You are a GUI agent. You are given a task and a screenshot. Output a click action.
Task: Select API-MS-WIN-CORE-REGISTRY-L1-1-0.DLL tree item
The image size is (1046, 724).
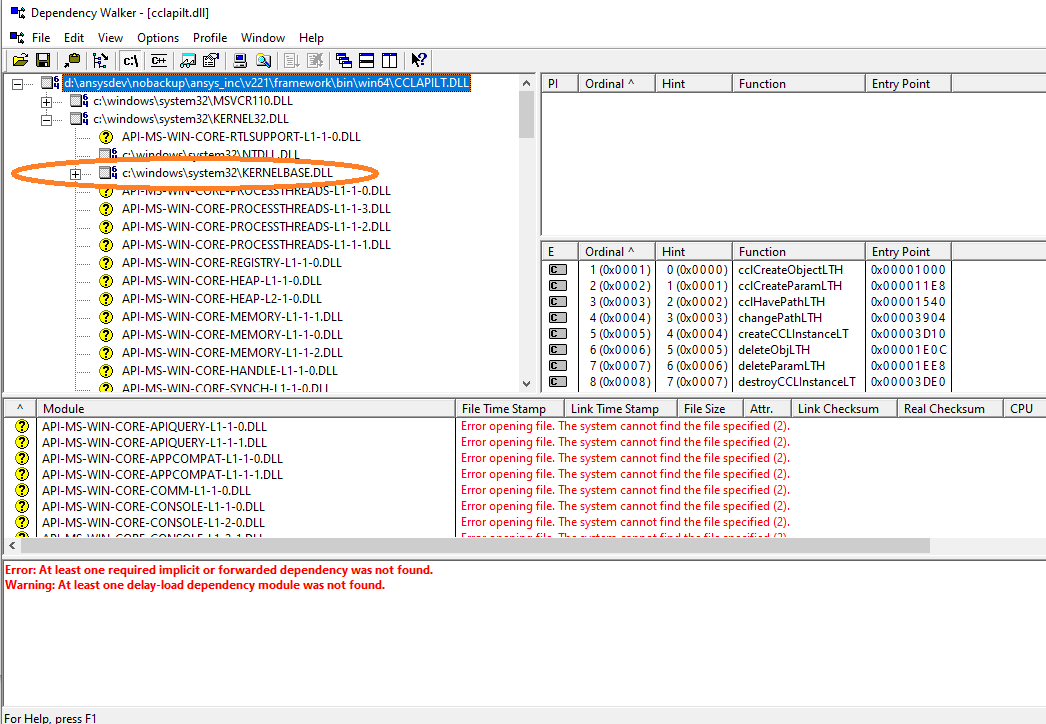[x=231, y=263]
